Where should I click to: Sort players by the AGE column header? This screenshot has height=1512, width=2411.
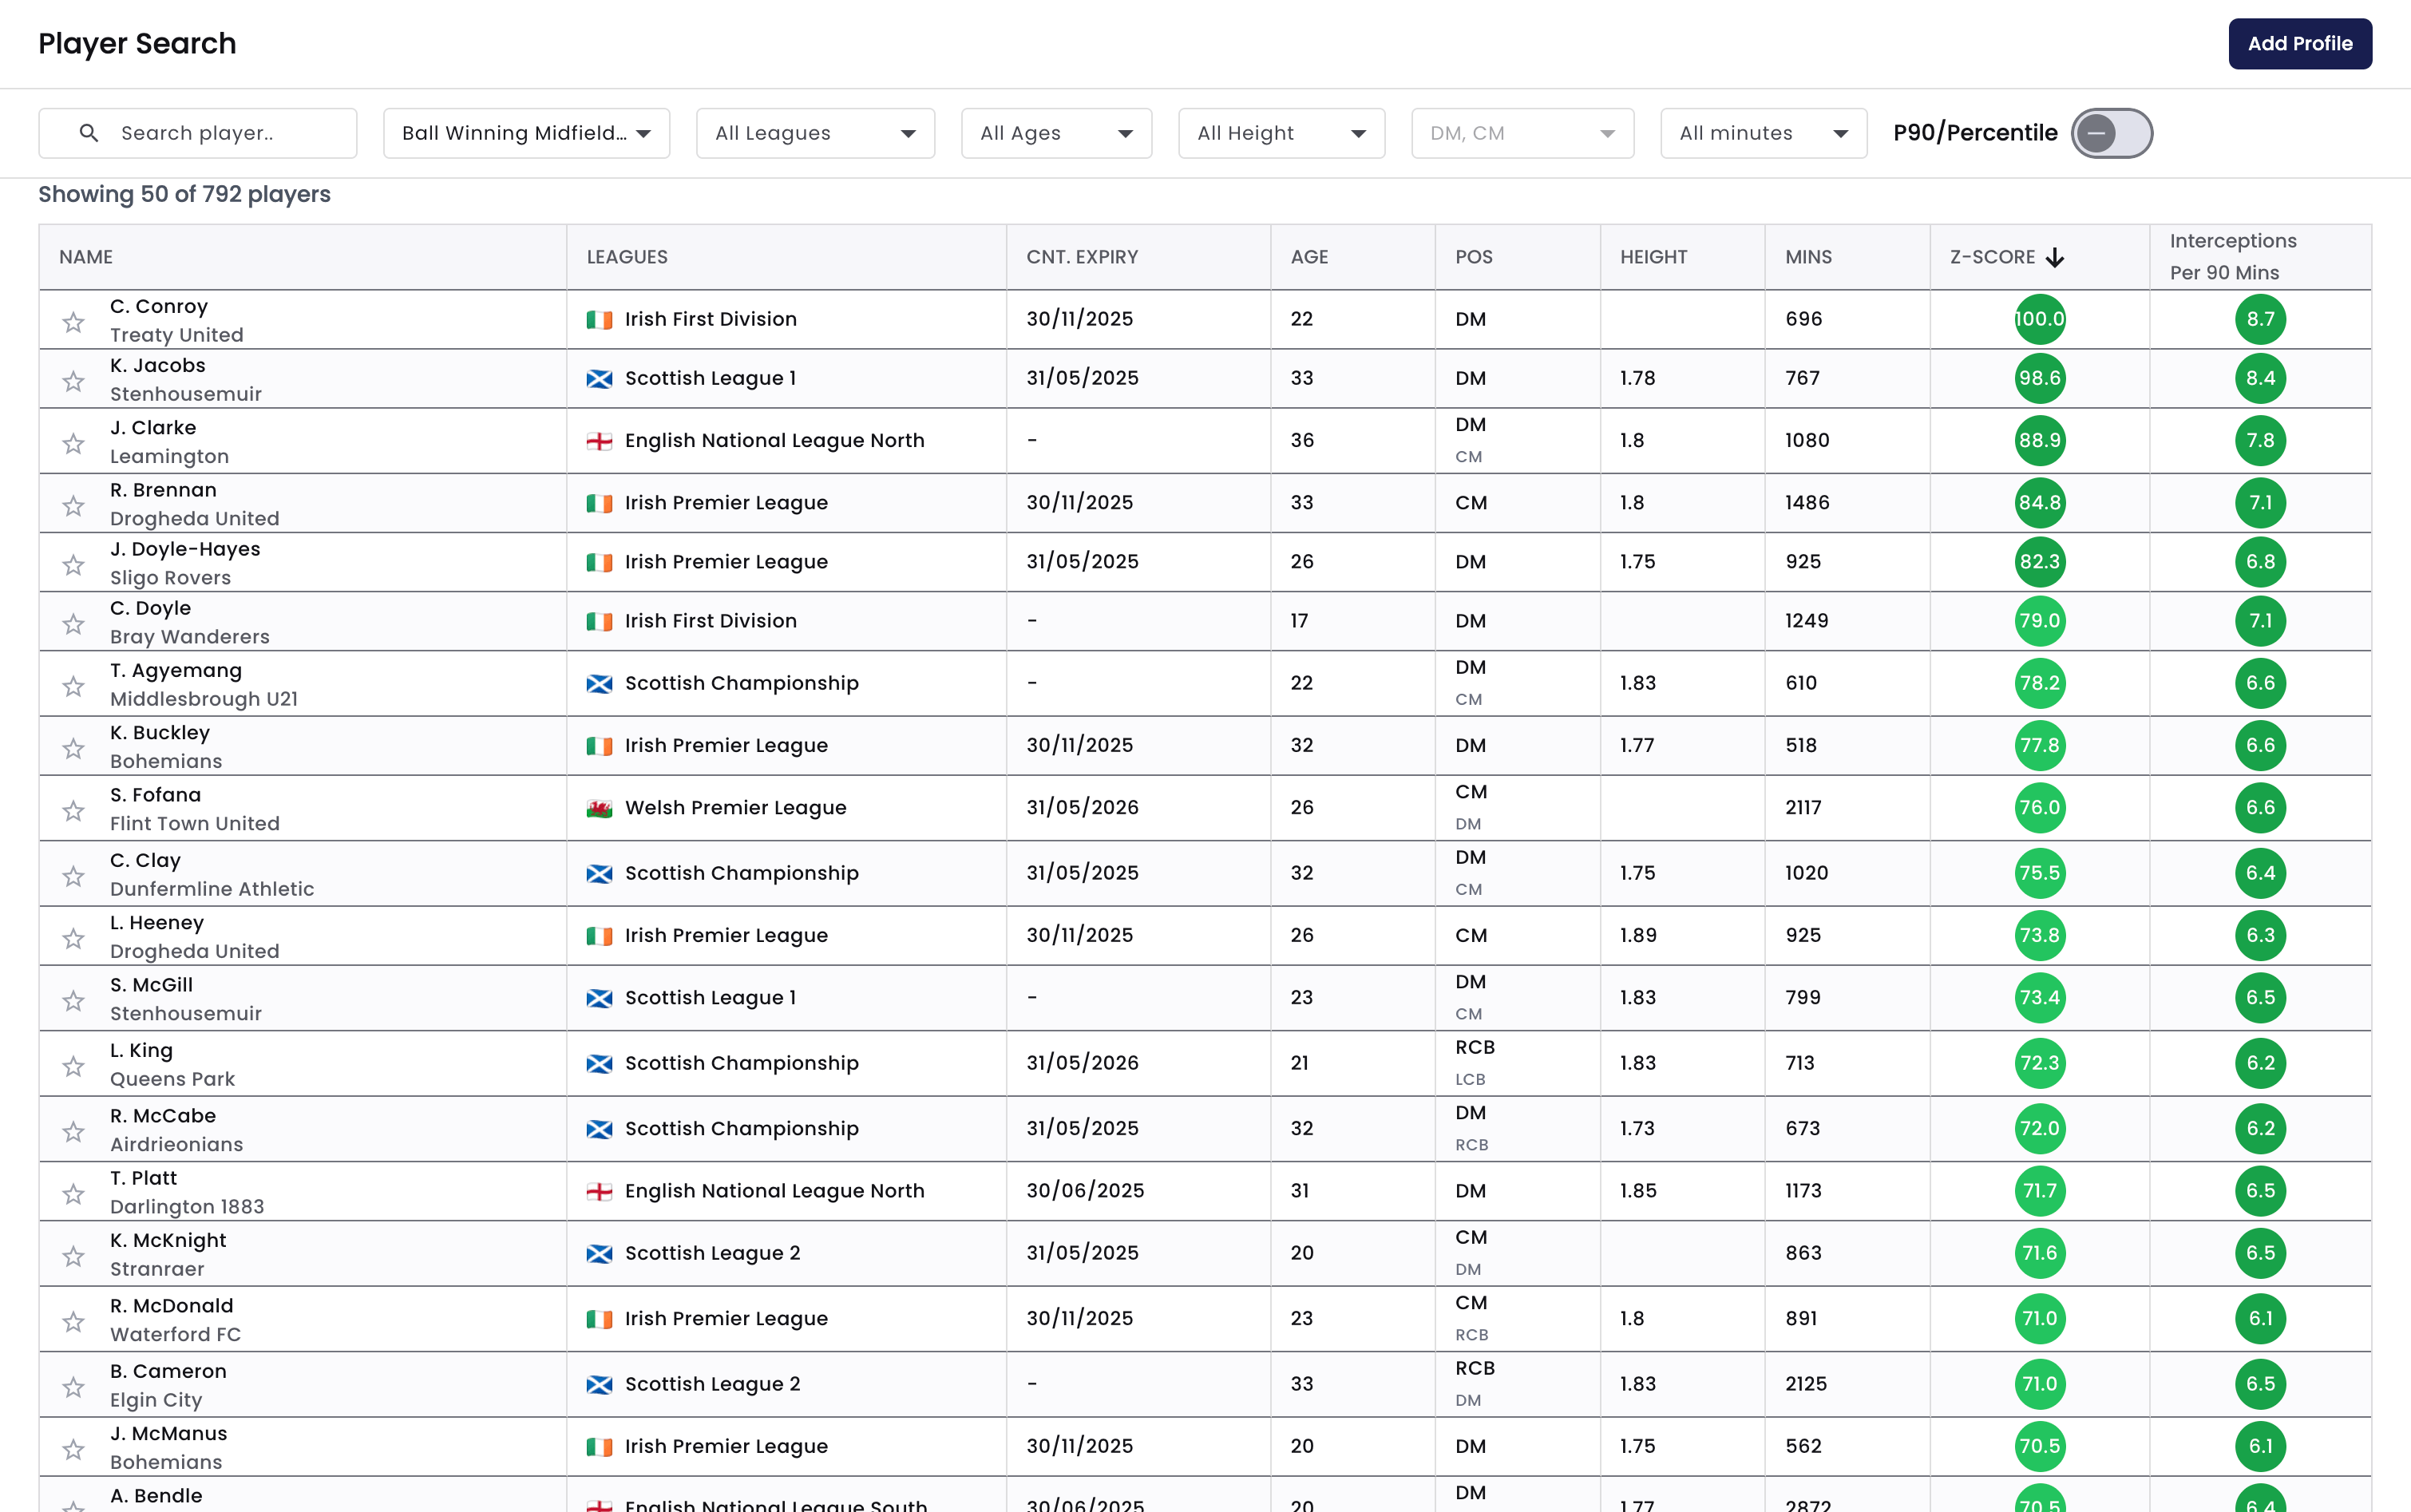[x=1309, y=257]
